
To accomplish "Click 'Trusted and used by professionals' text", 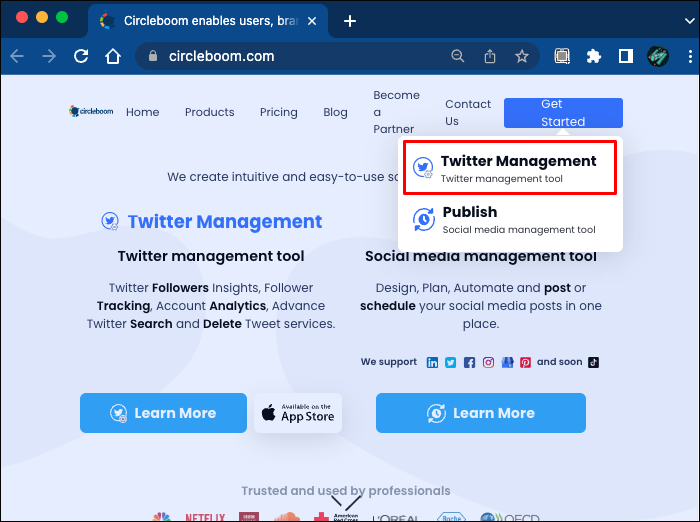I will pyautogui.click(x=346, y=491).
